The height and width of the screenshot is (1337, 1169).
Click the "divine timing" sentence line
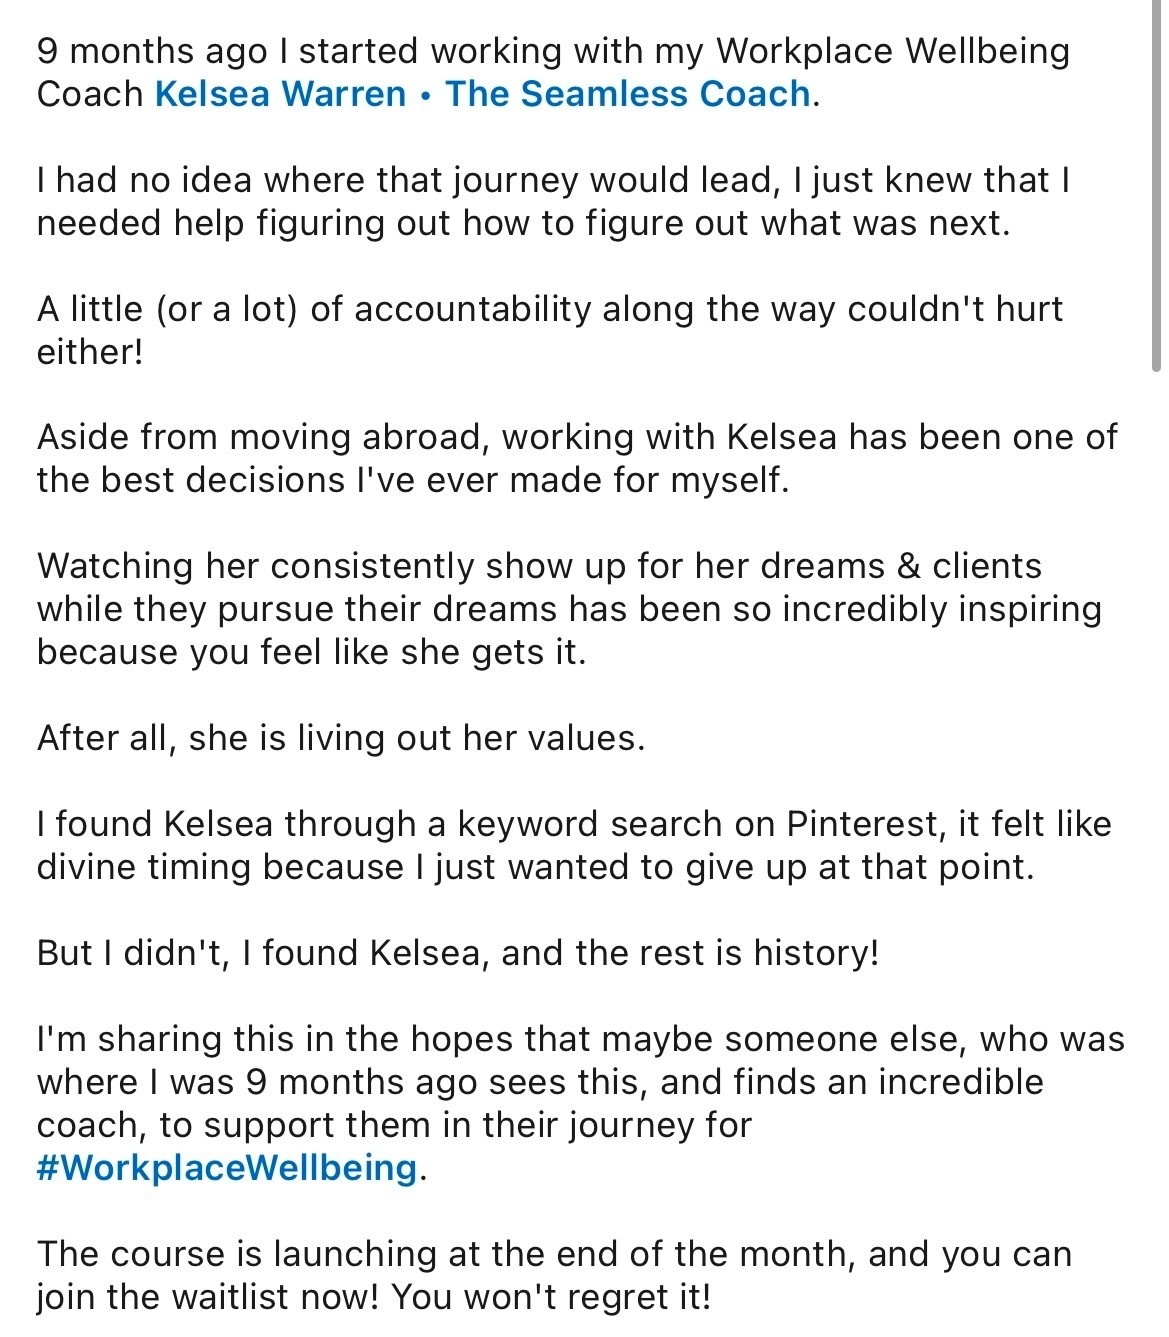535,867
